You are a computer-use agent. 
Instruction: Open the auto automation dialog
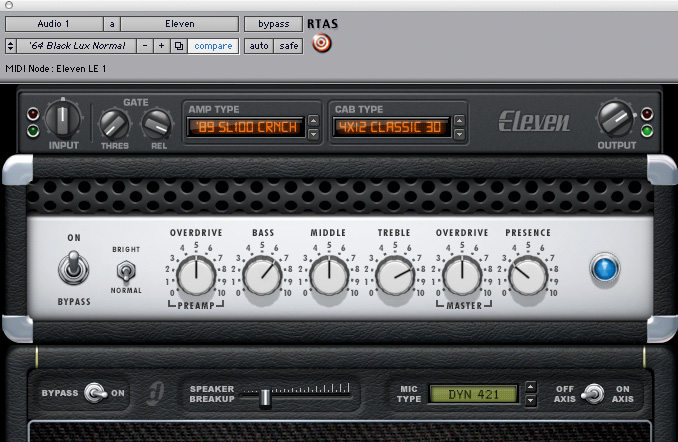tap(259, 46)
